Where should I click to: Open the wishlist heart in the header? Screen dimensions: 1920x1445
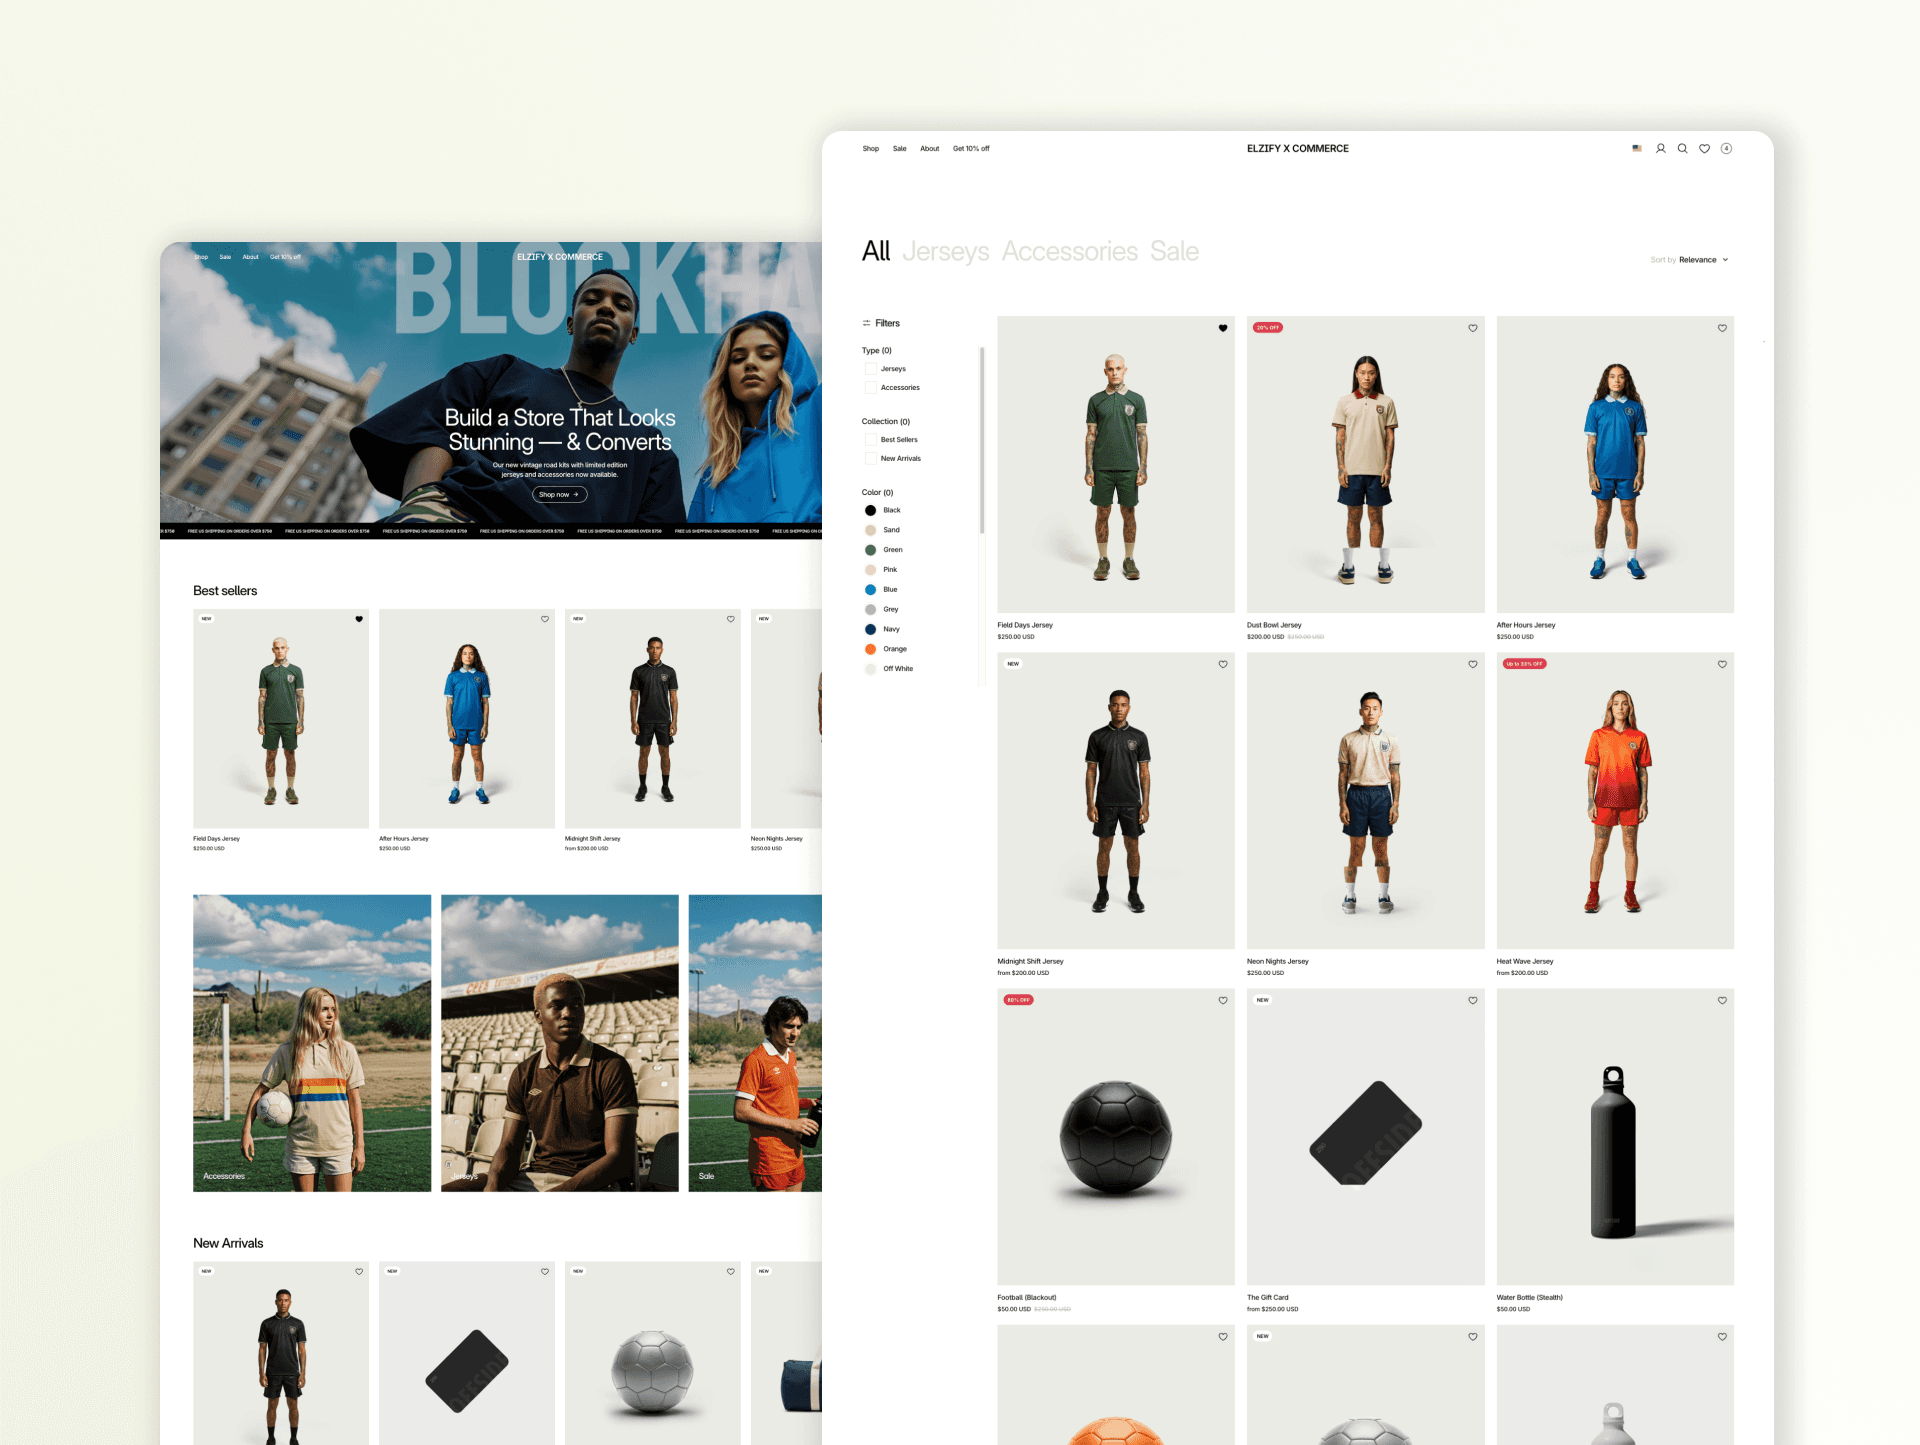1704,148
